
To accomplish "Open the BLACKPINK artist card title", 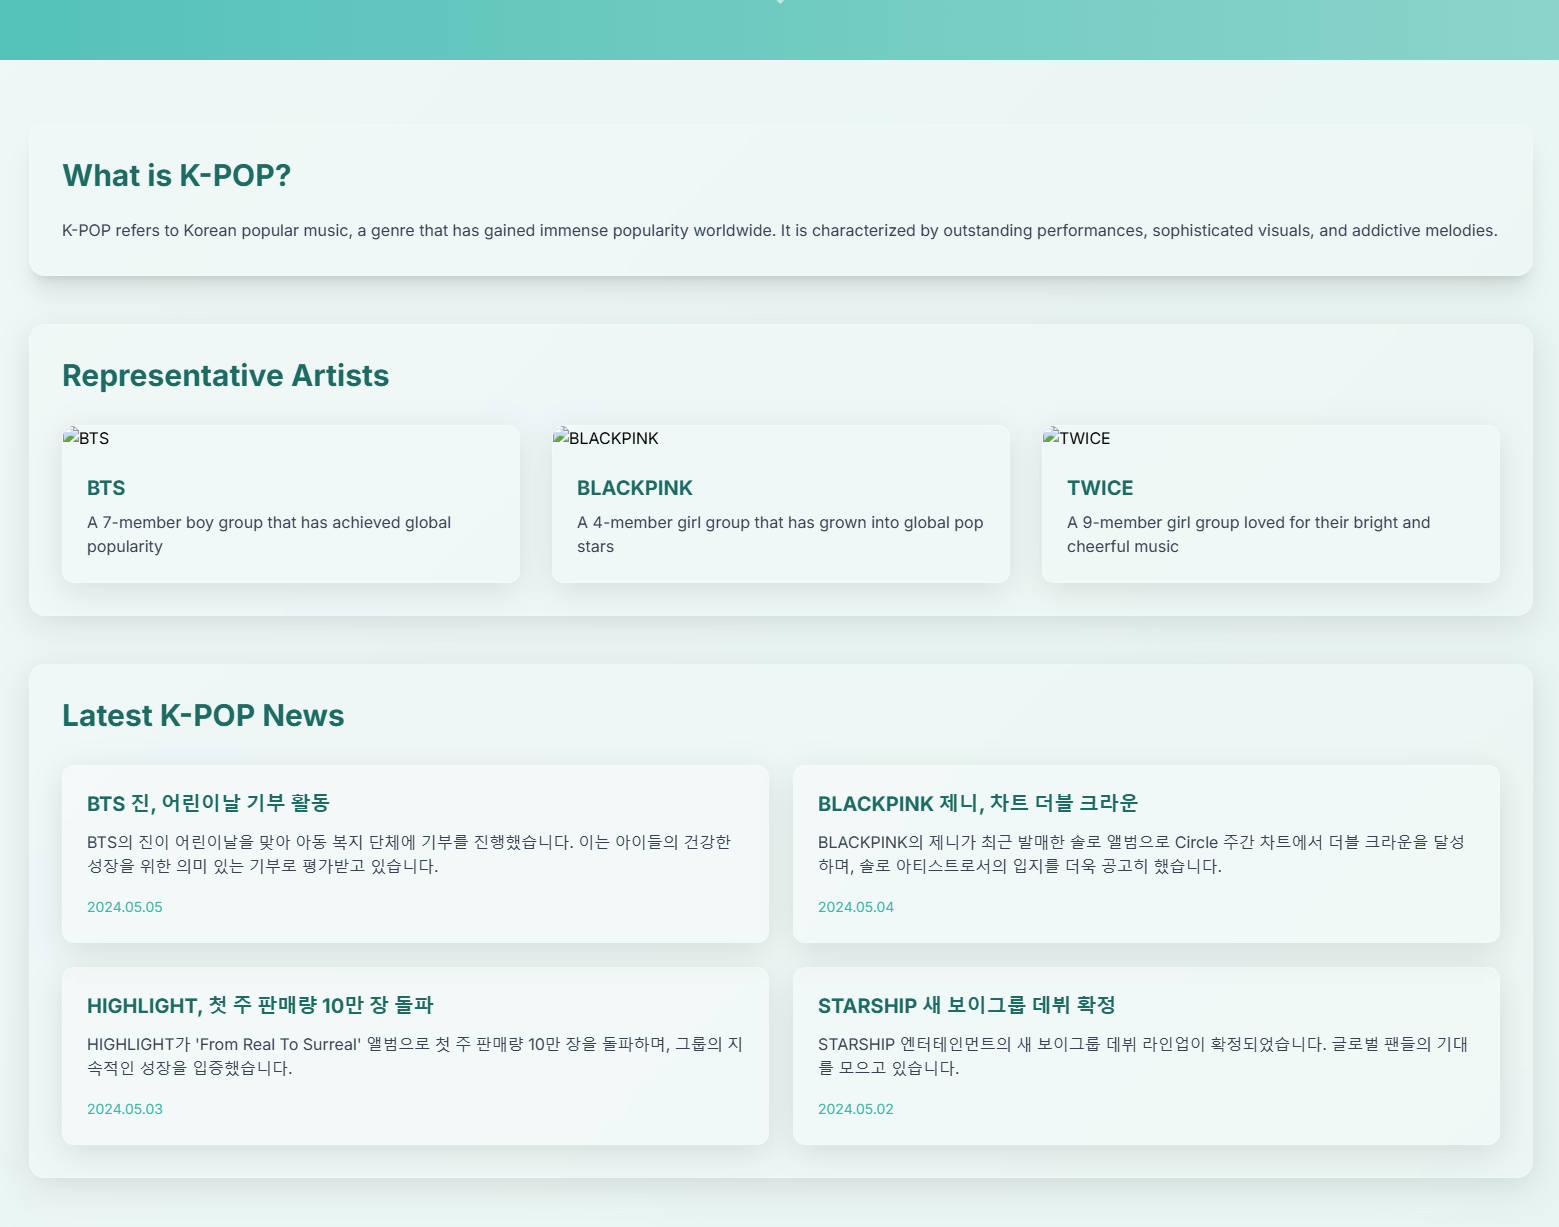I will pyautogui.click(x=635, y=488).
